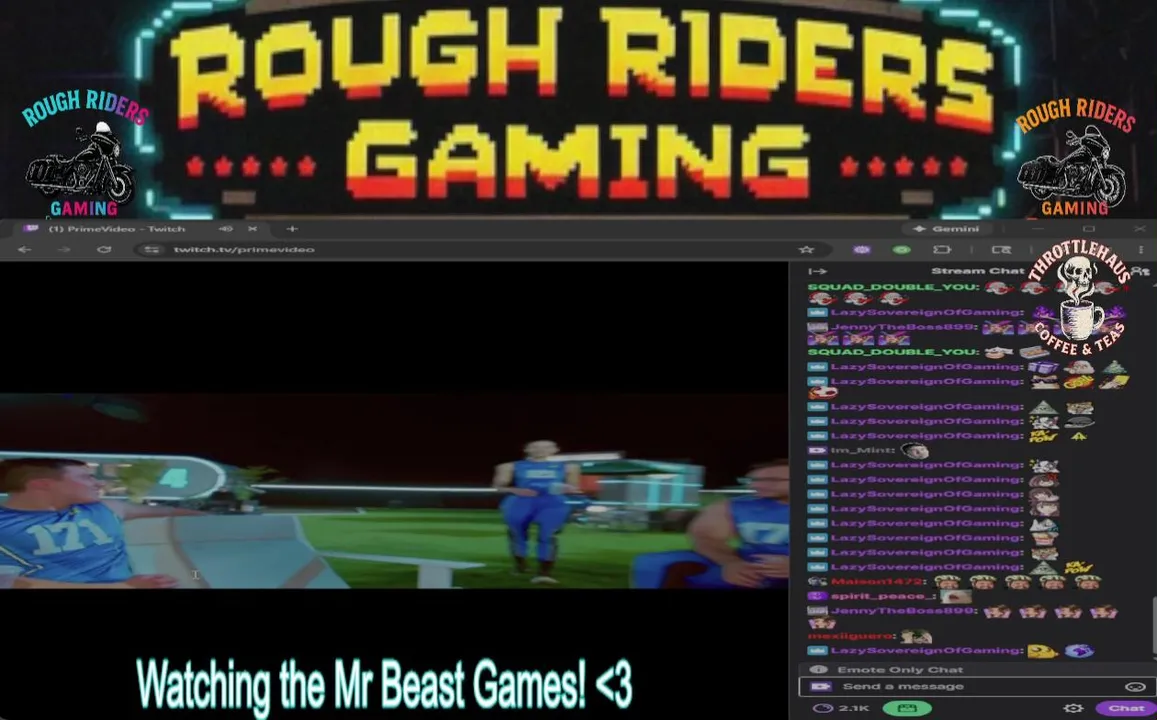Open the browser three-dot menu
The width and height of the screenshot is (1157, 720).
(1141, 250)
